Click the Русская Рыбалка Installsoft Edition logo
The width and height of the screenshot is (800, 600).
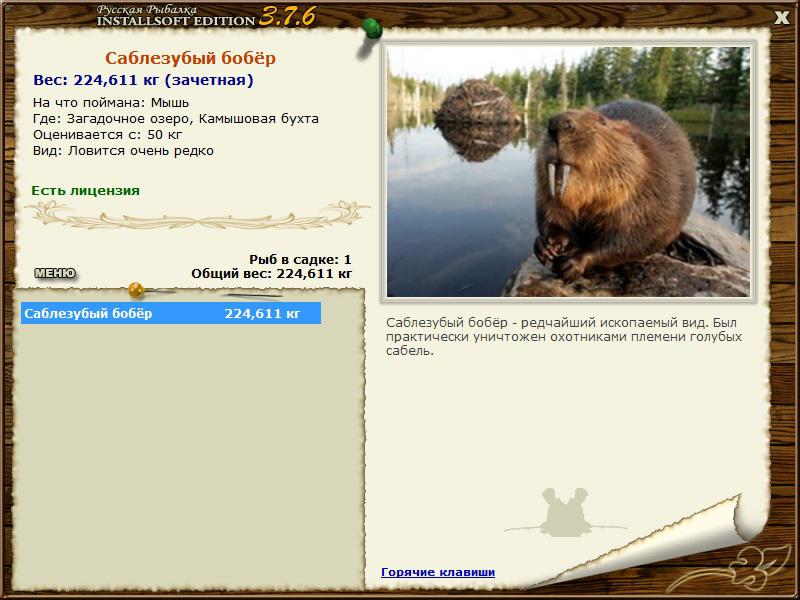206,16
